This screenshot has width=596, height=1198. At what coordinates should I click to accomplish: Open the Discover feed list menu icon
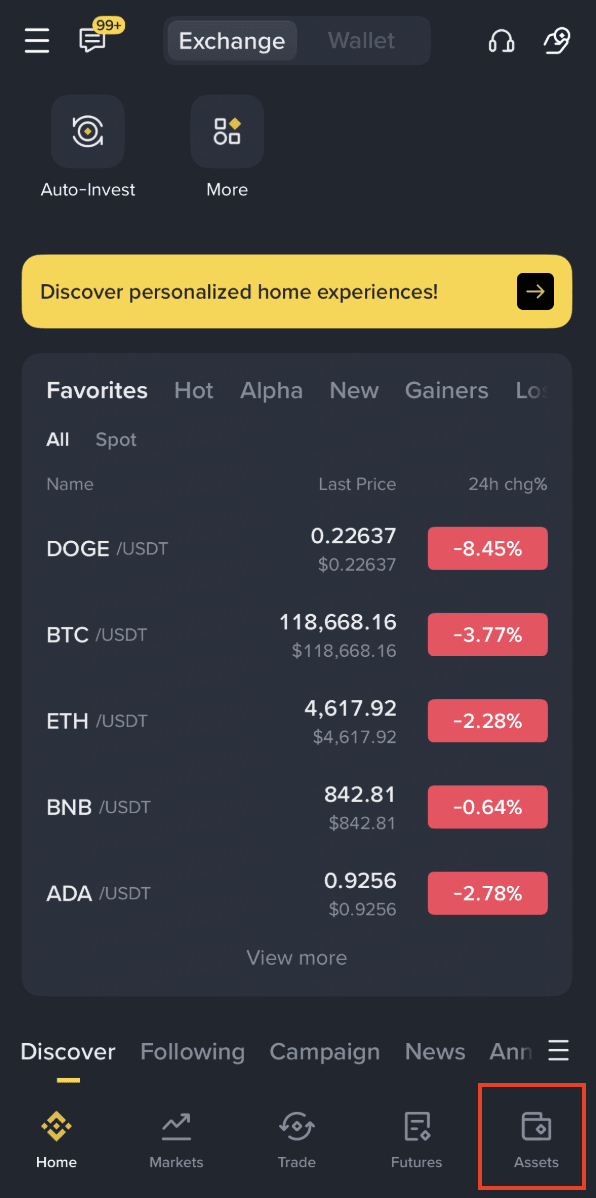pyautogui.click(x=559, y=1051)
